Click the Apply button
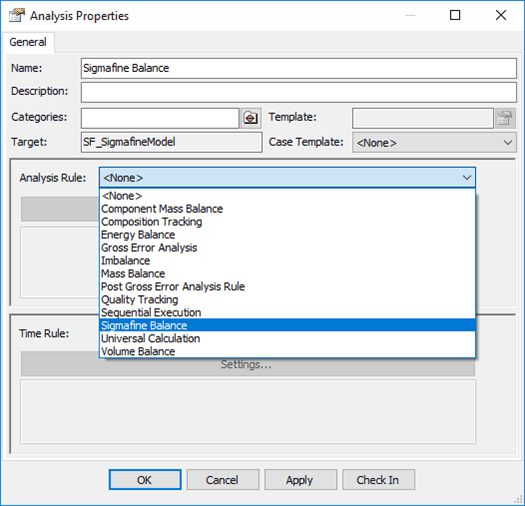Viewport: 525px width, 506px height. 300,480
